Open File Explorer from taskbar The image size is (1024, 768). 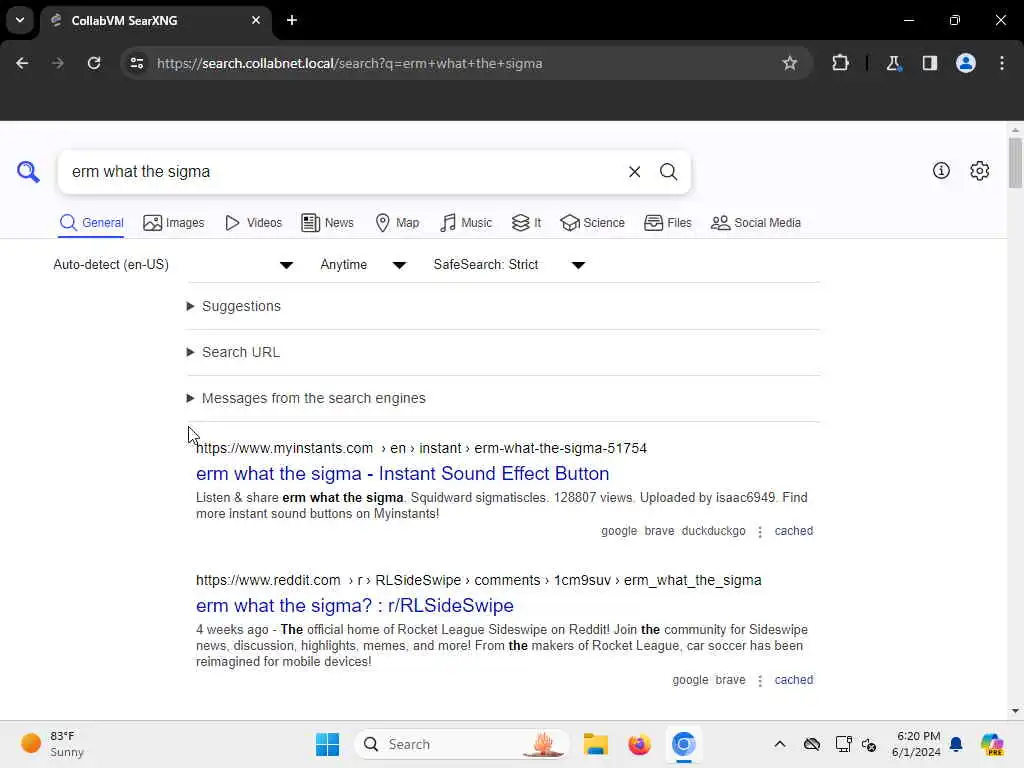[596, 744]
